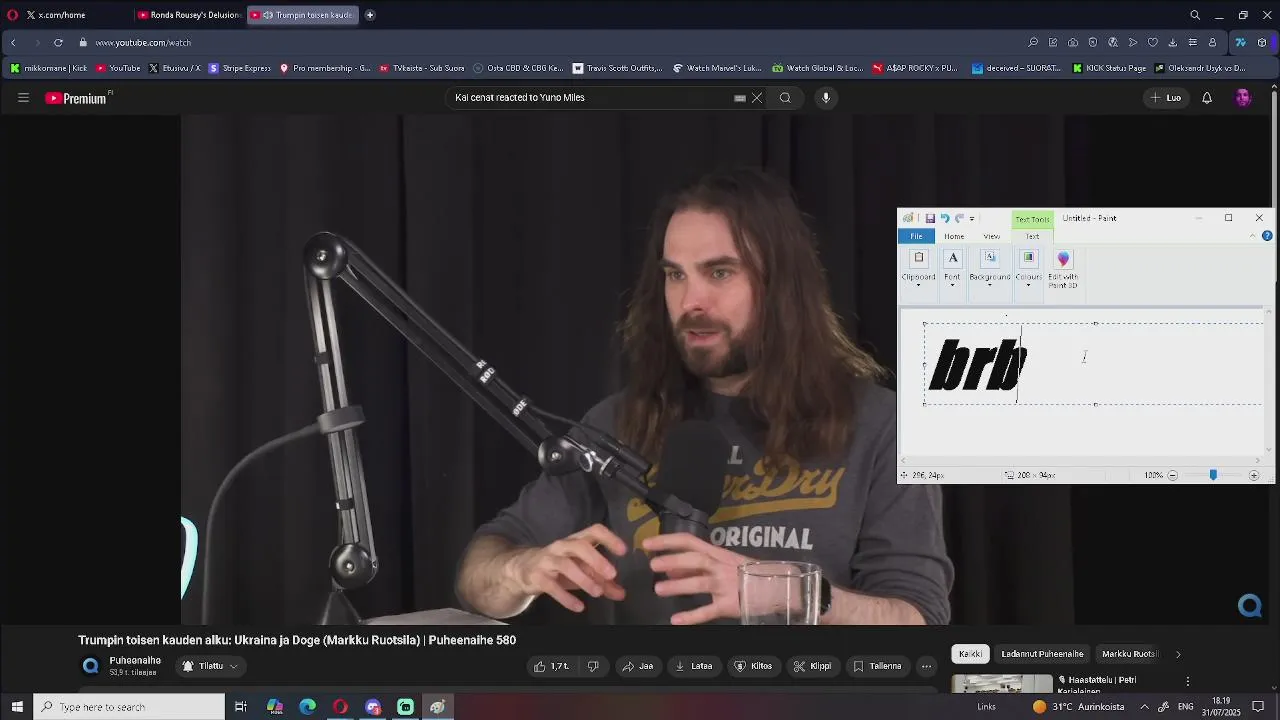Select the Text tab in Paint ribbon

tap(1032, 236)
